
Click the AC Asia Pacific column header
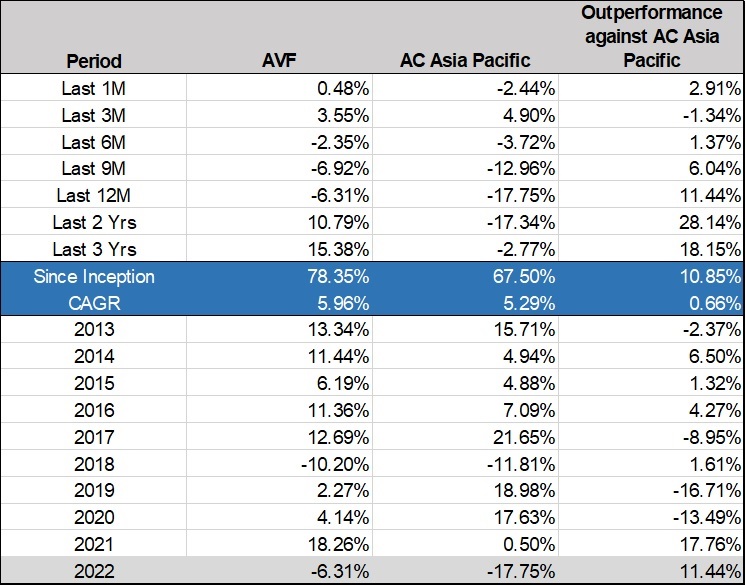[x=465, y=61]
